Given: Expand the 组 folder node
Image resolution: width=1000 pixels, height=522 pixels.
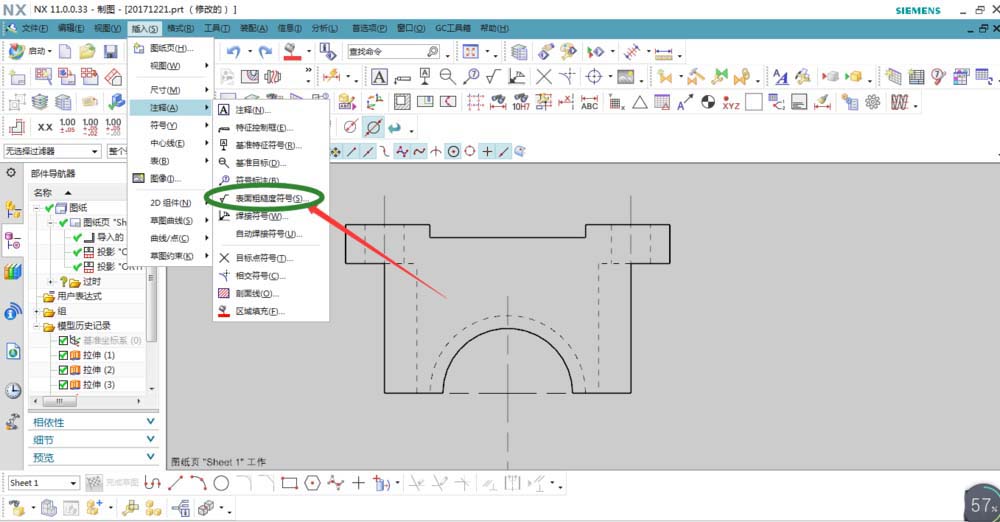Looking at the screenshot, I should [x=37, y=311].
